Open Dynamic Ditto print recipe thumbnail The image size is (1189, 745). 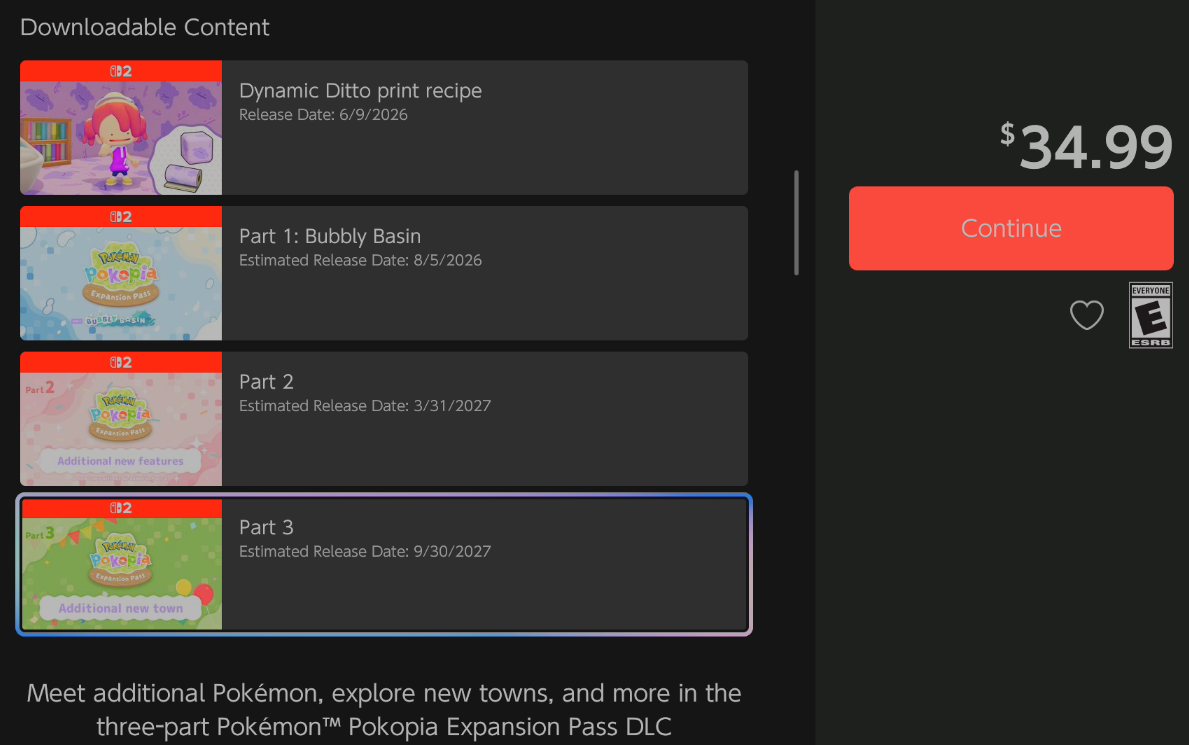[x=121, y=127]
